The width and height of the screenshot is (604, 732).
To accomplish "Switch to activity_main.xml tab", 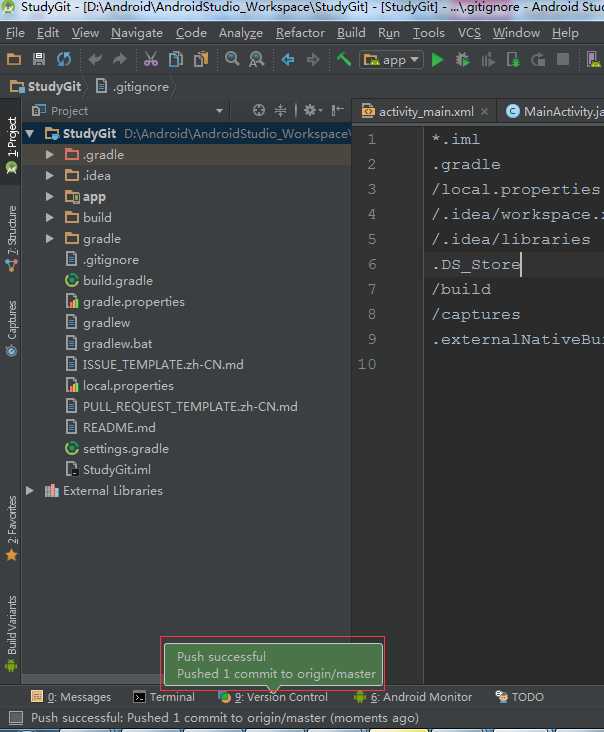I will click(426, 112).
